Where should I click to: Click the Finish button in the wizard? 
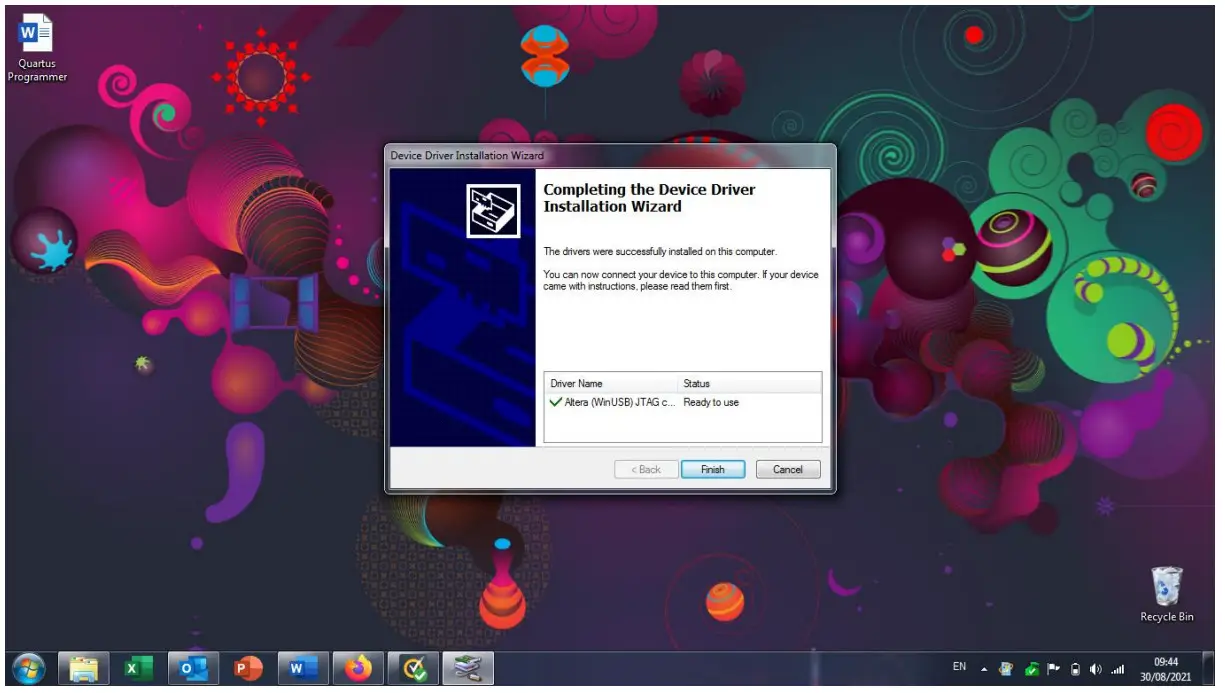pos(713,469)
